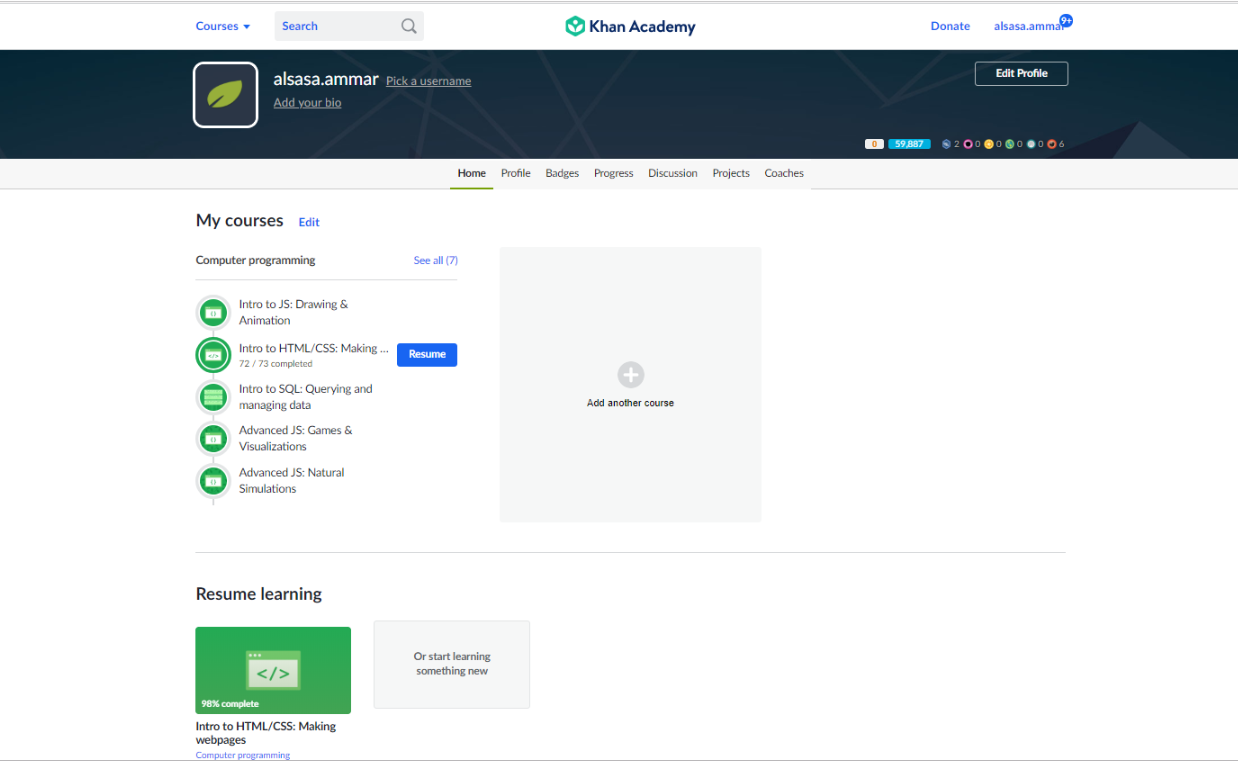Viewport: 1238px width, 762px height.
Task: Switch to the Progress tab
Action: [x=613, y=173]
